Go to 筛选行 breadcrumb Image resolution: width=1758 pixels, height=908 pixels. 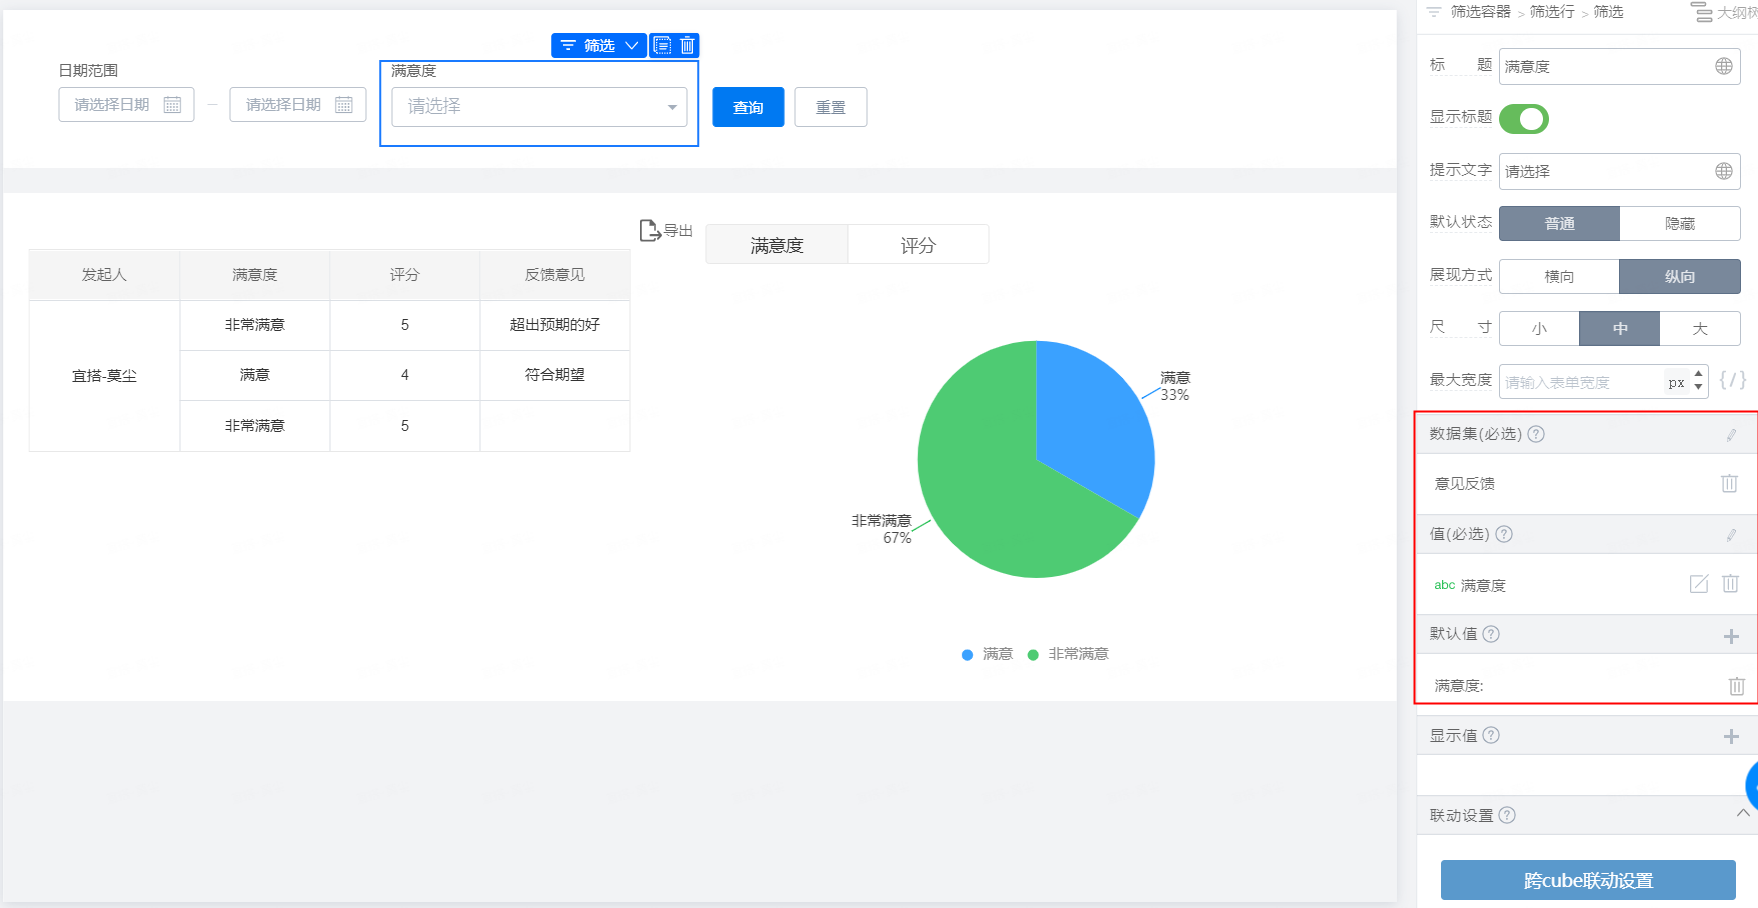tap(1552, 12)
